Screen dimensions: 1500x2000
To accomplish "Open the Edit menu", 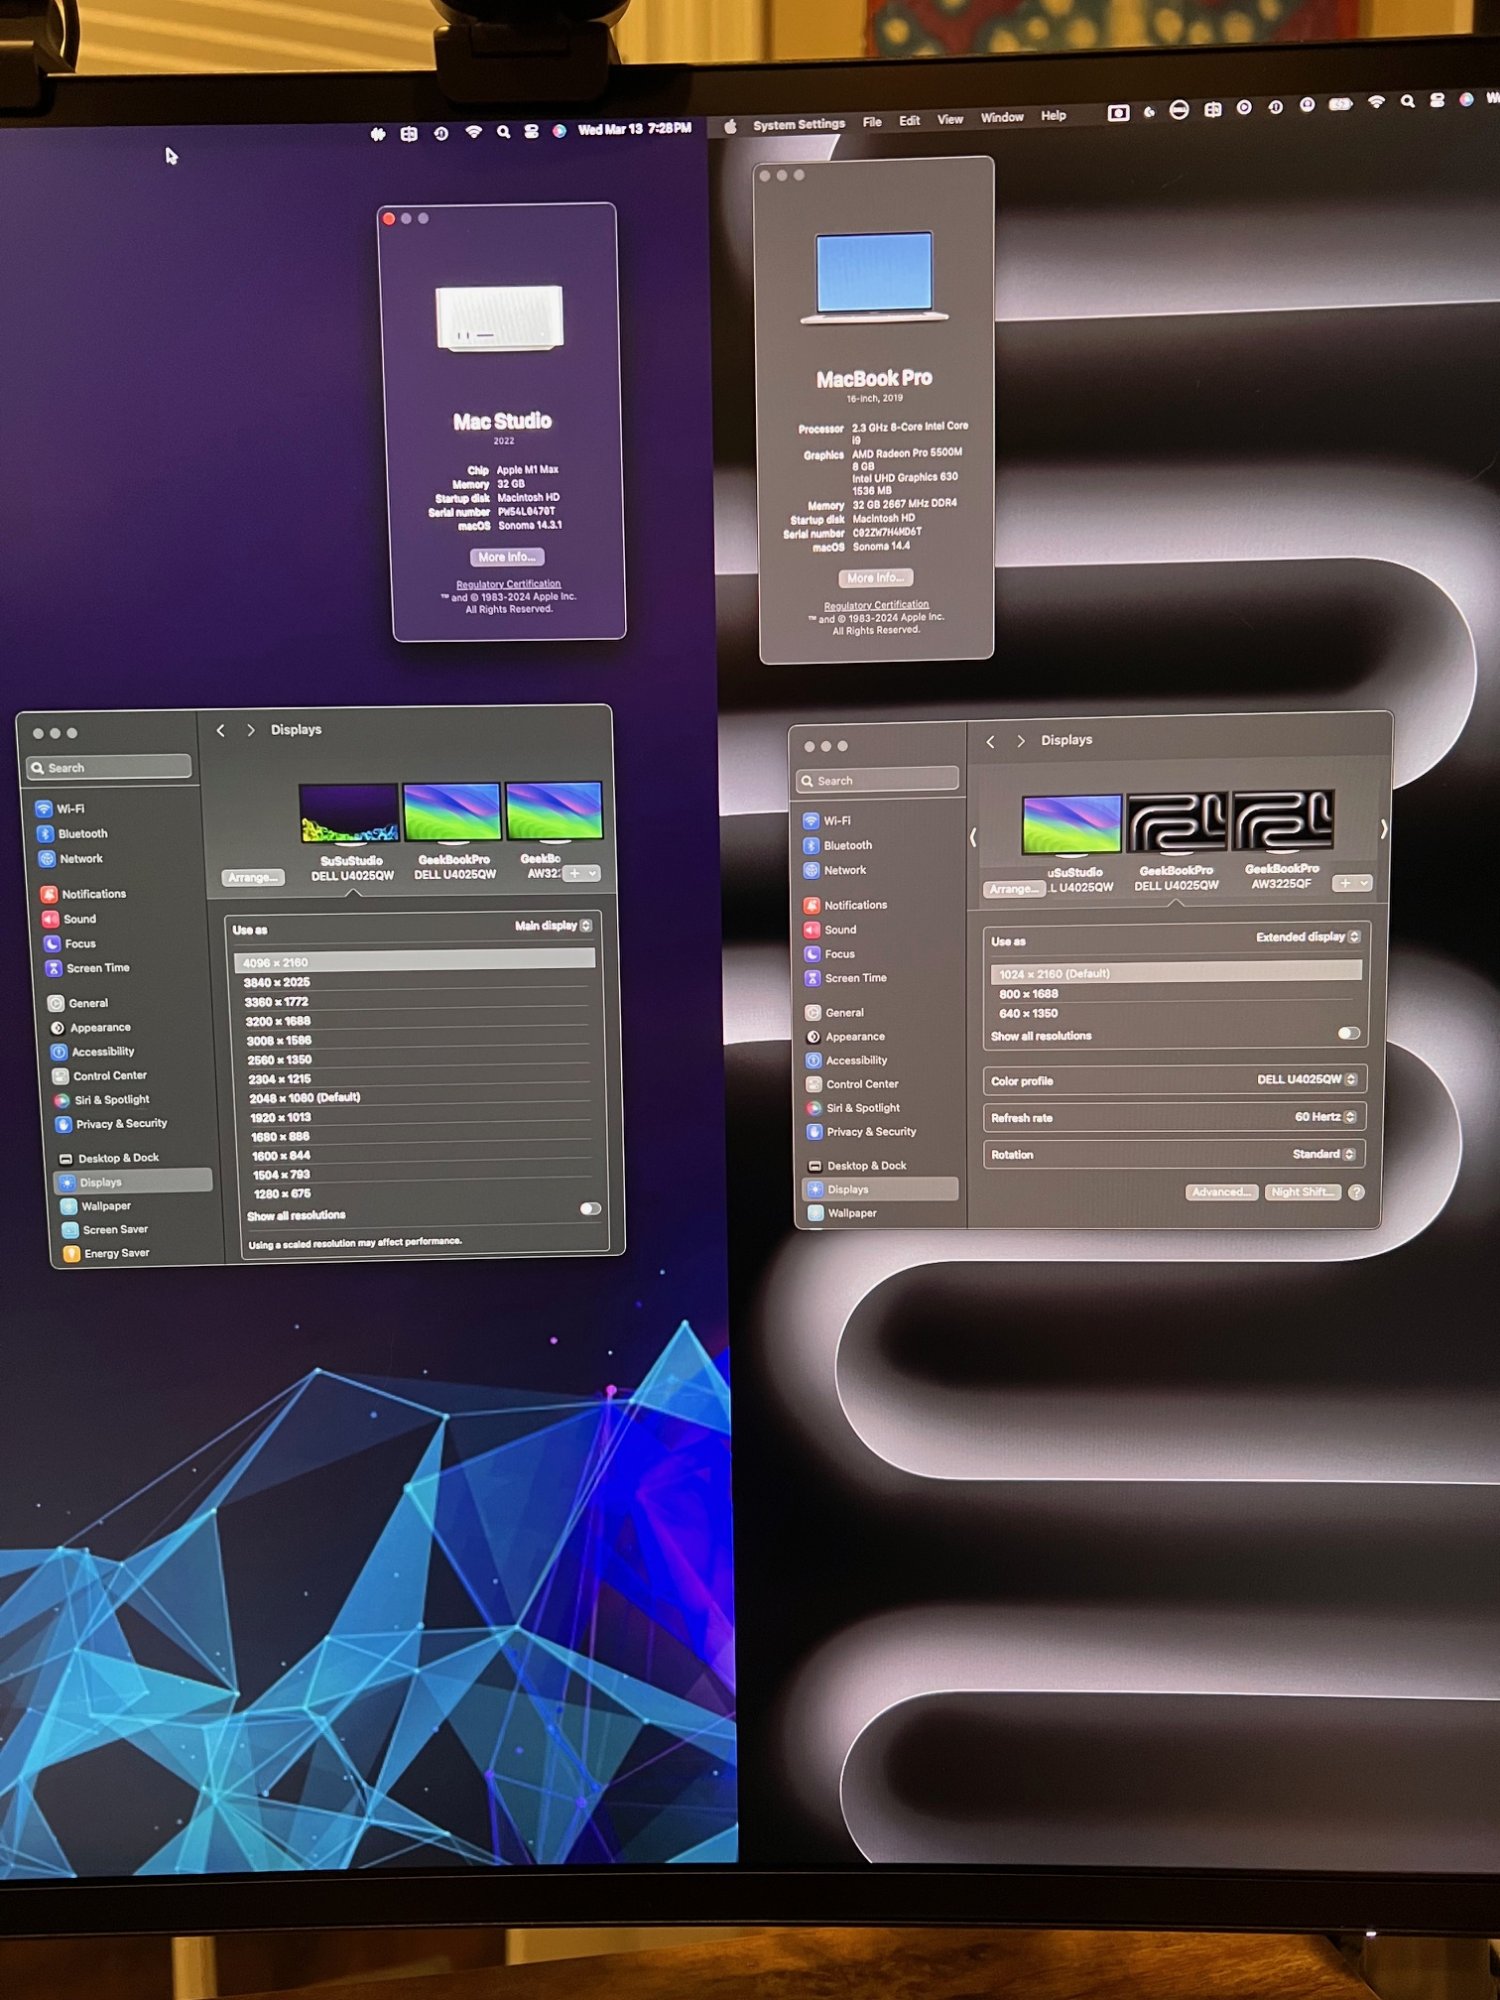I will (x=909, y=121).
